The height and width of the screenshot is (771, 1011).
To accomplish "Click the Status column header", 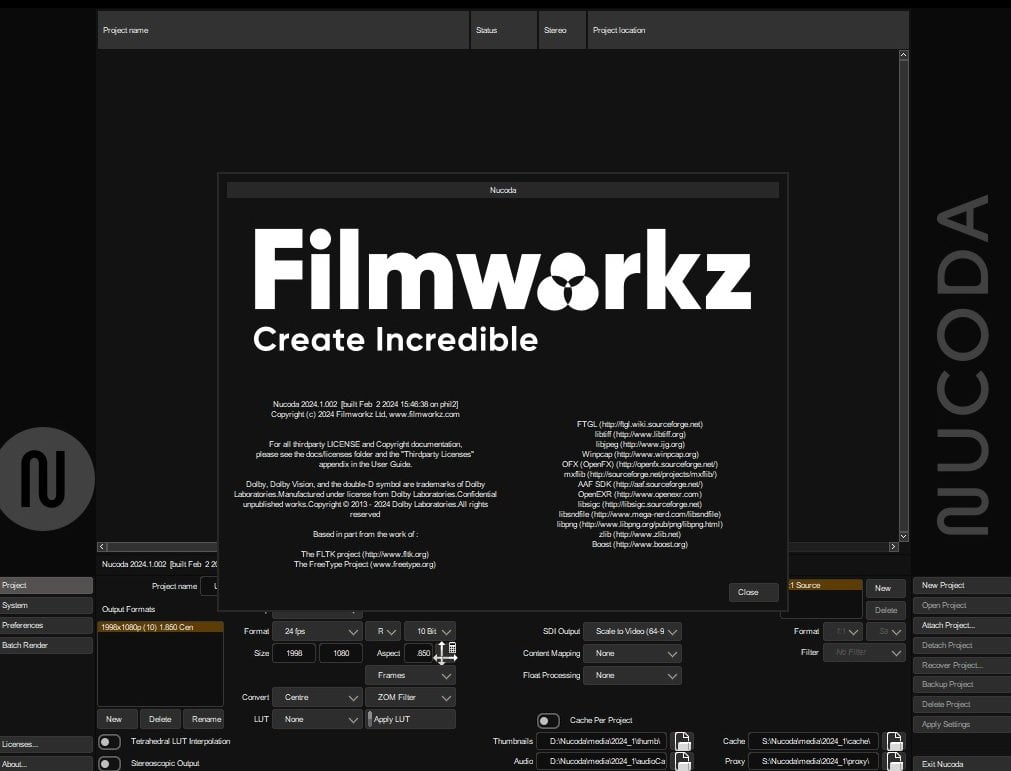I will tap(504, 30).
